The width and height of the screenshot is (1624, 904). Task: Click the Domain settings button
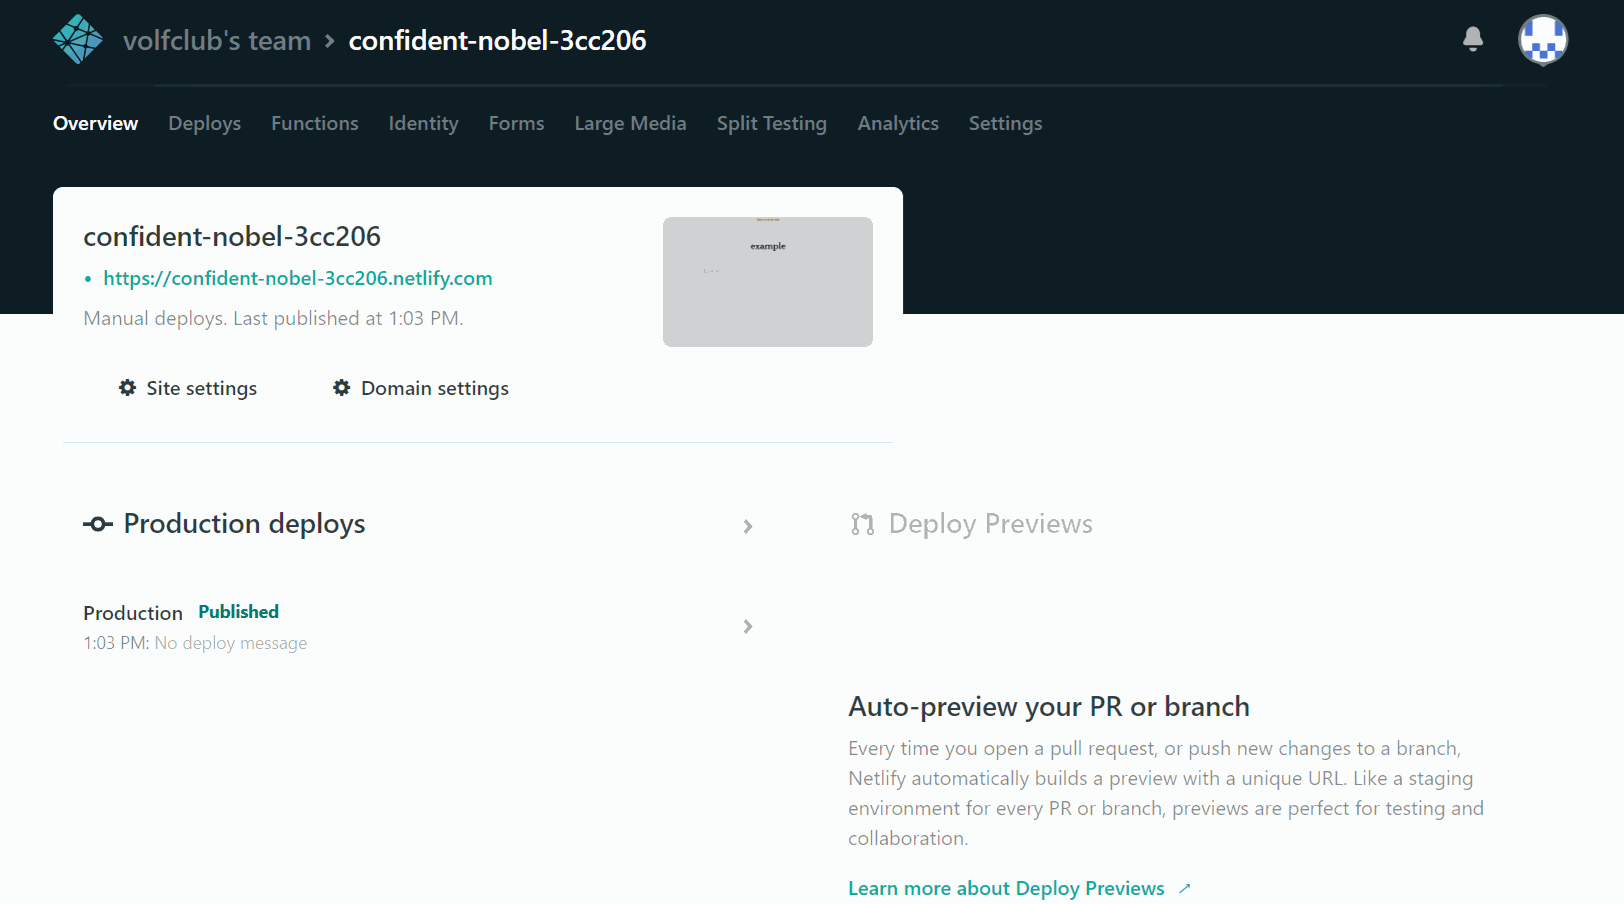tap(421, 388)
